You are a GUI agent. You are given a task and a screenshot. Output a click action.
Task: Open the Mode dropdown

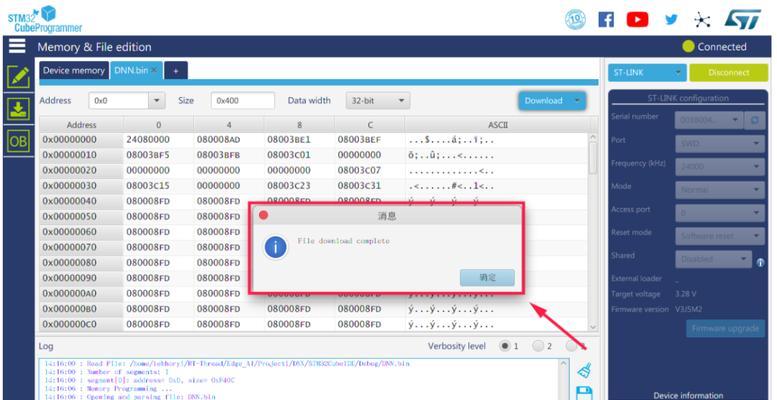click(x=720, y=189)
